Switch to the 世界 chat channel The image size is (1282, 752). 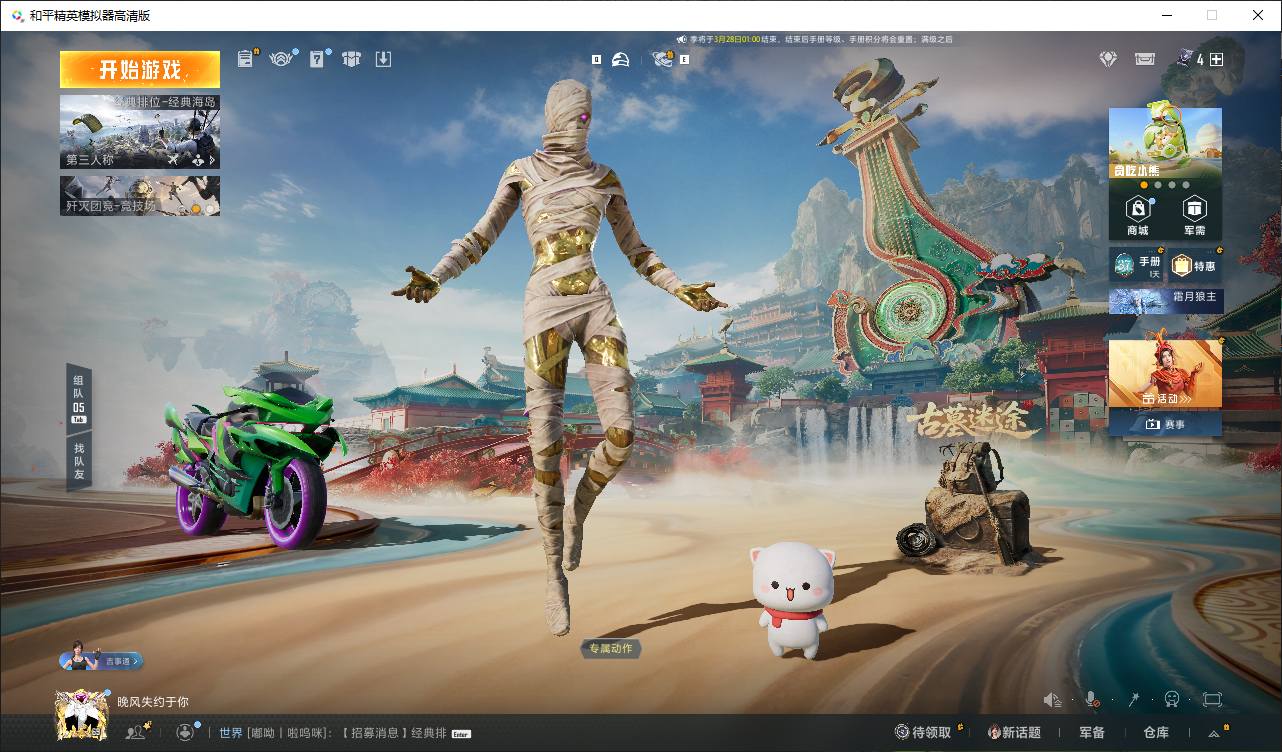pos(231,733)
